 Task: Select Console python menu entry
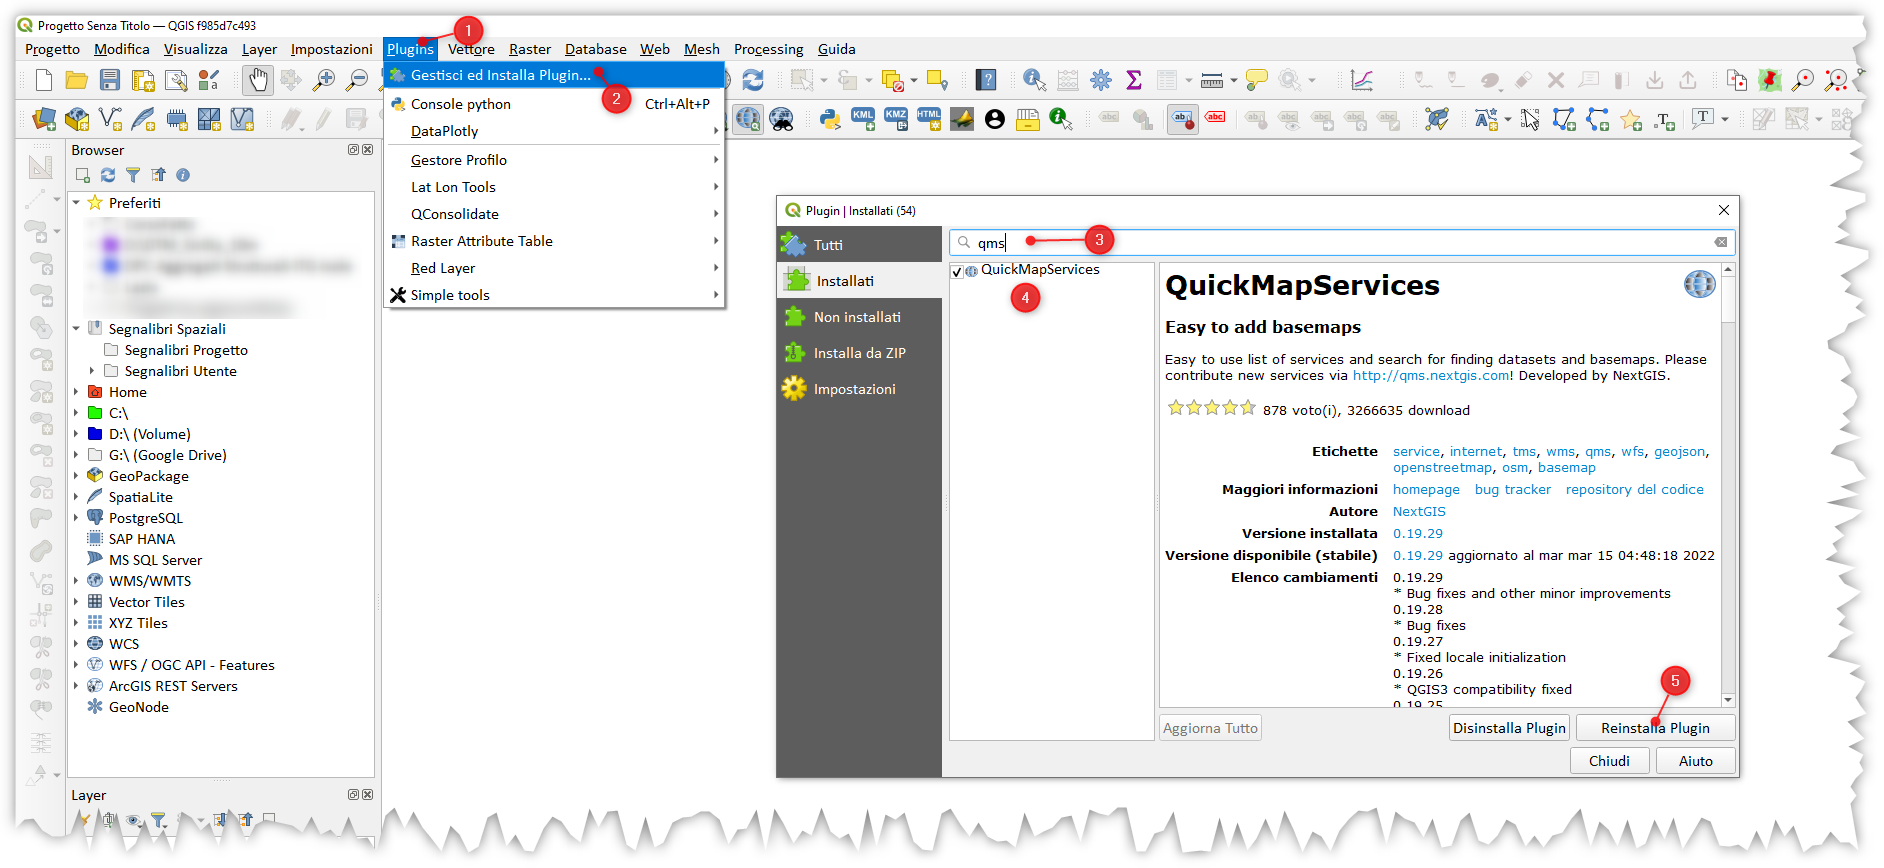(460, 104)
